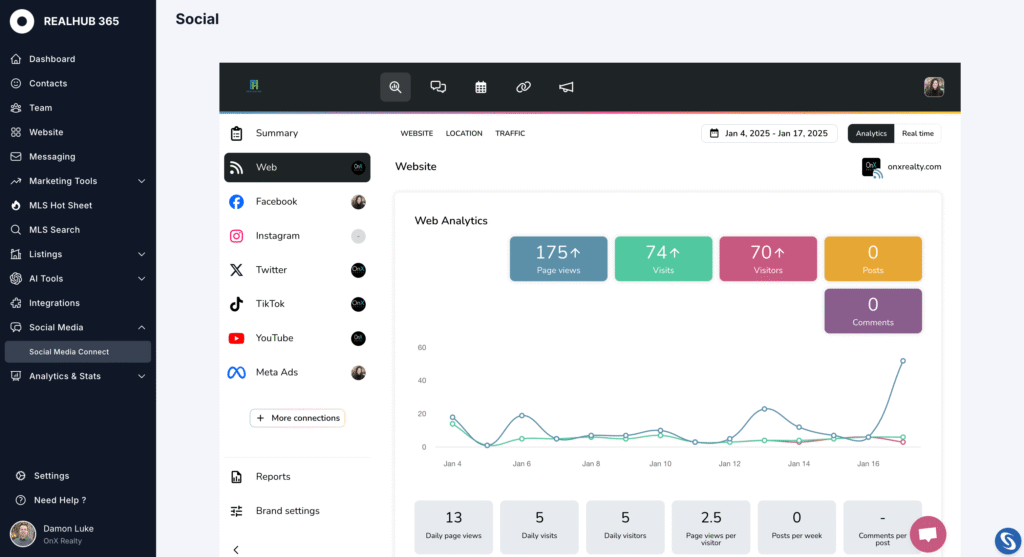Click Facebook's connected account avatar
This screenshot has width=1024, height=557.
358,202
